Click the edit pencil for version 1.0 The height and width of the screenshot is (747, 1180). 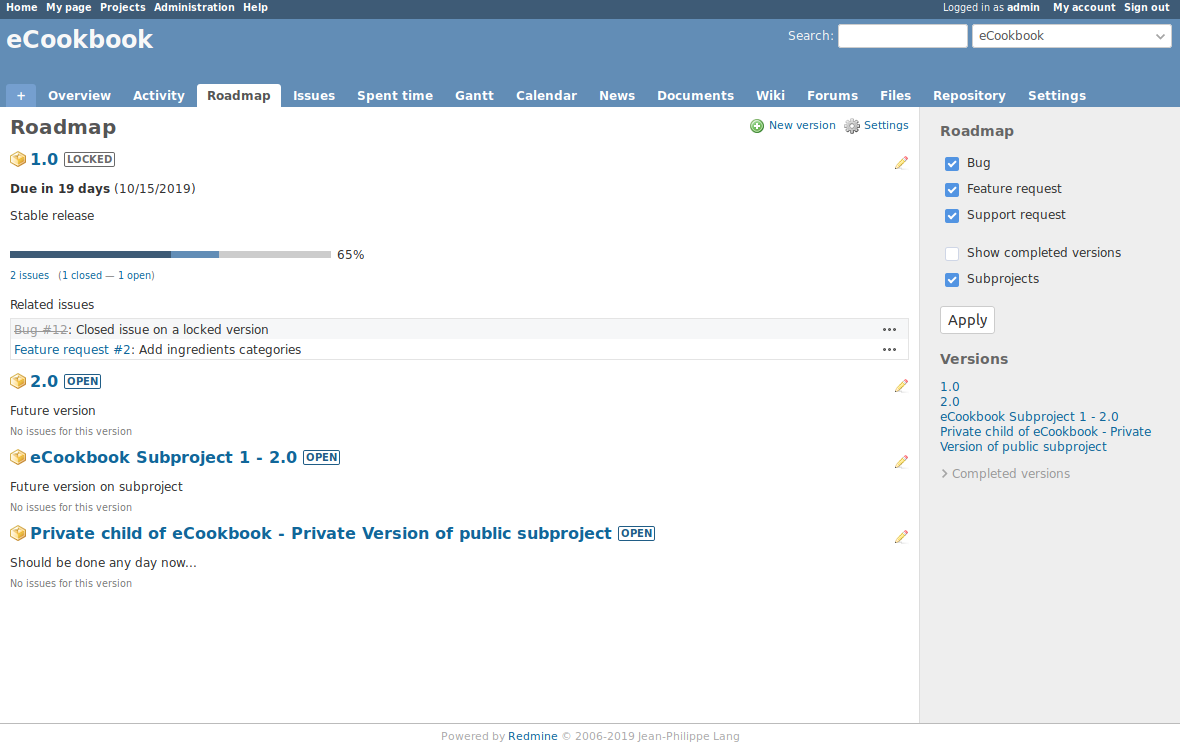901,162
